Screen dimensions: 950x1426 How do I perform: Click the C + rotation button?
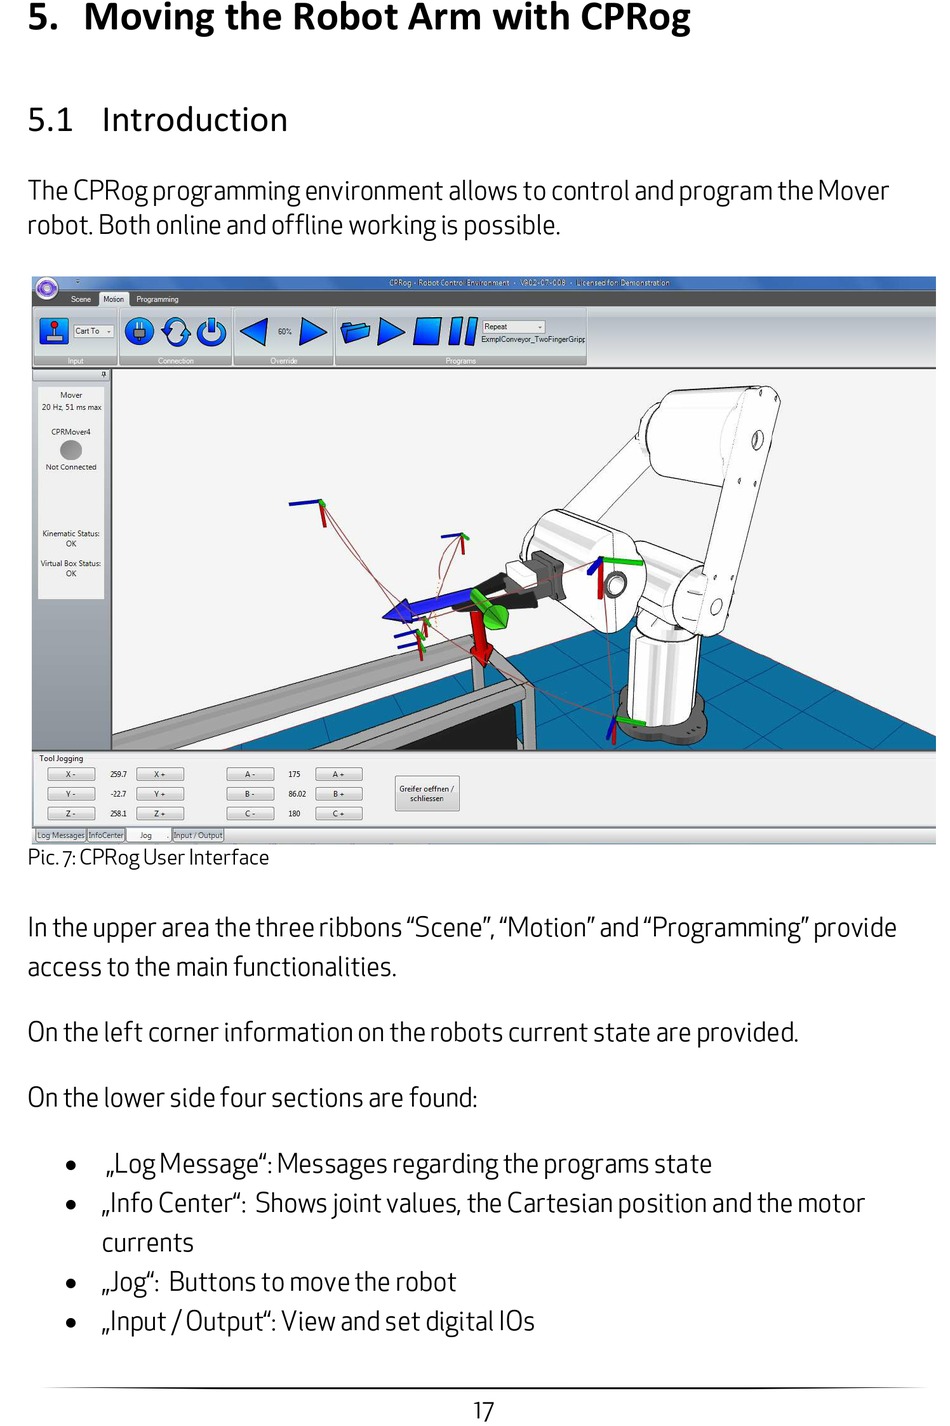point(339,814)
